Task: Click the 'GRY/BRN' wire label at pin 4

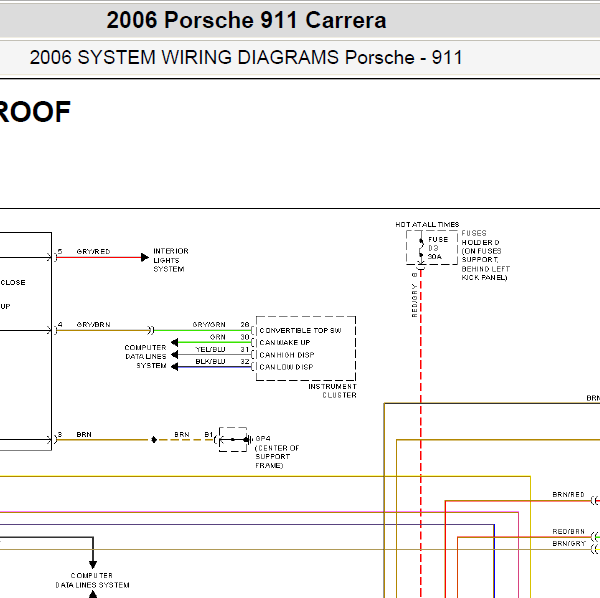Action: pos(93,324)
